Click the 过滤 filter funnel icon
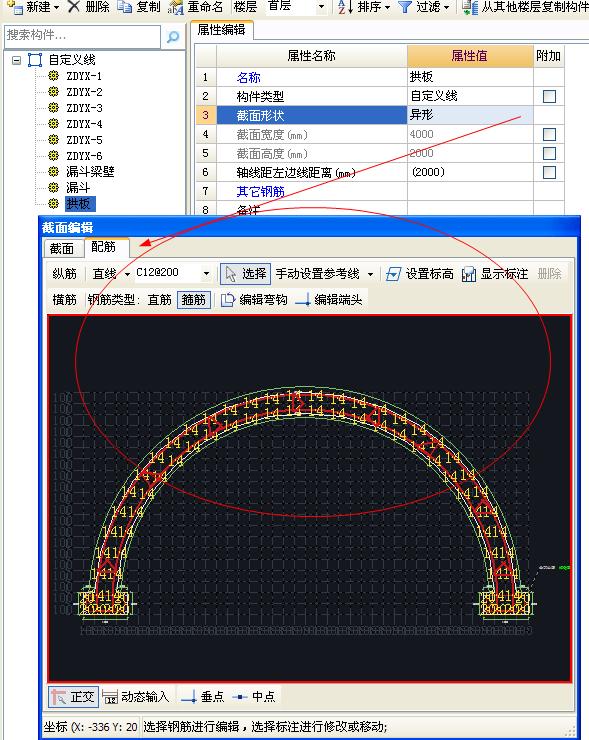This screenshot has width=589, height=740. (x=405, y=7)
